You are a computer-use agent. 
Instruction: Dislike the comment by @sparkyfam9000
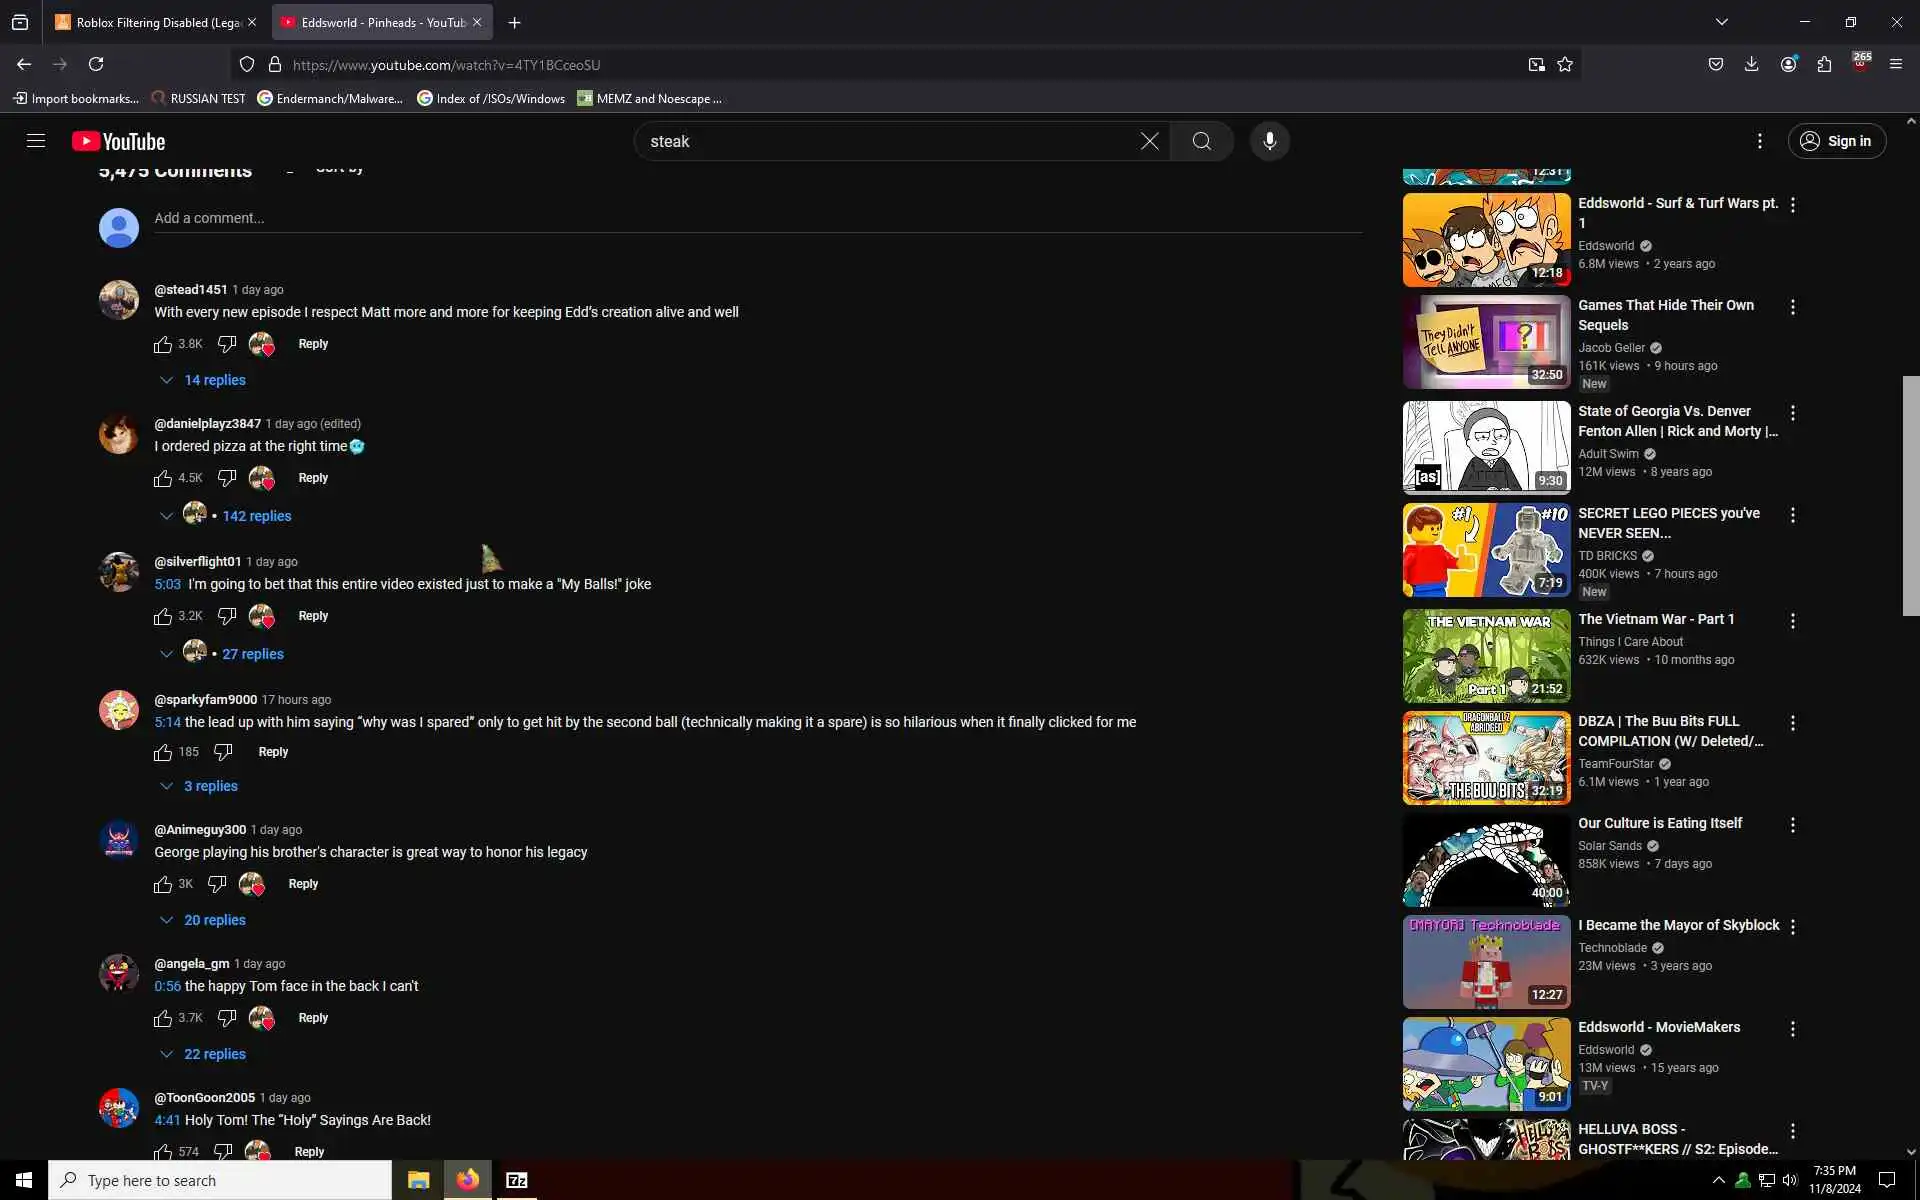point(223,752)
